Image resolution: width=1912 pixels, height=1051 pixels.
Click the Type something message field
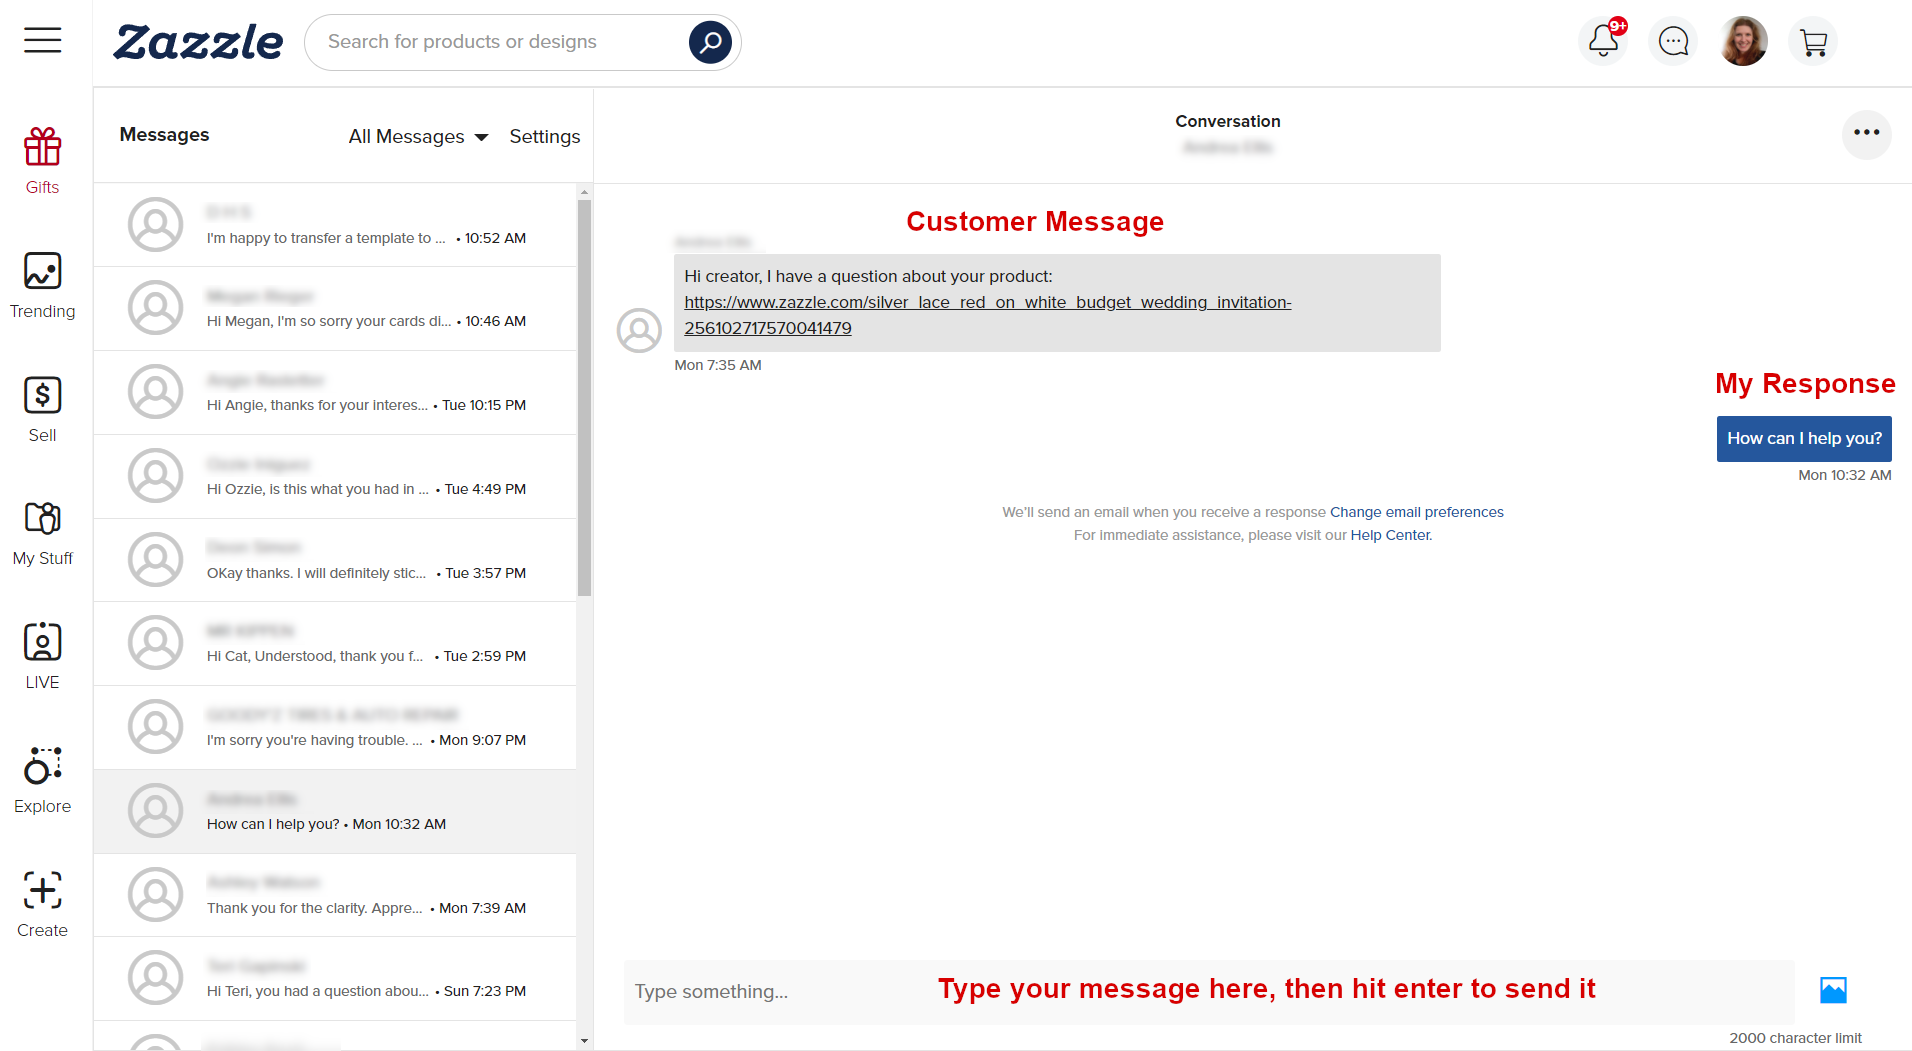(1208, 992)
